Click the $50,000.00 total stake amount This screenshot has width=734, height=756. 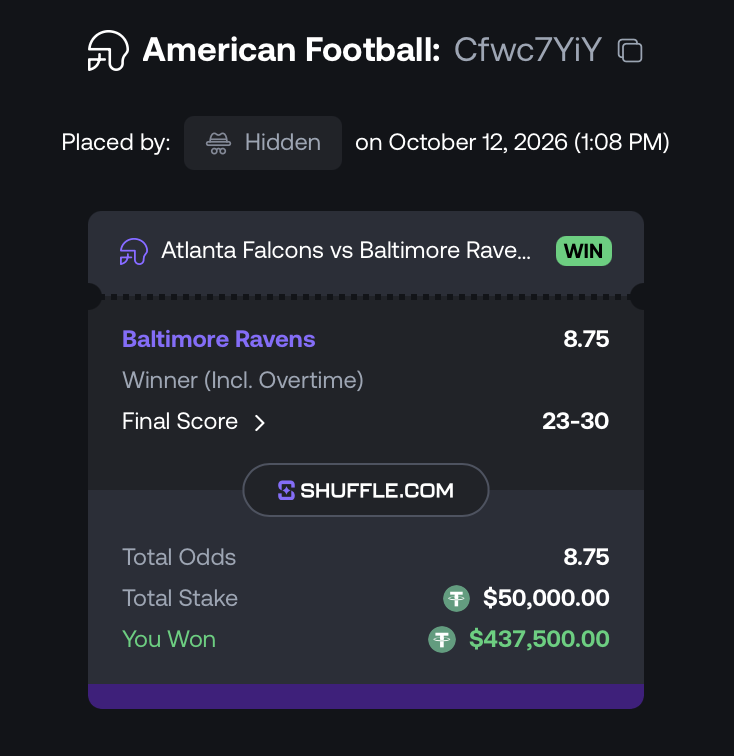click(x=546, y=598)
